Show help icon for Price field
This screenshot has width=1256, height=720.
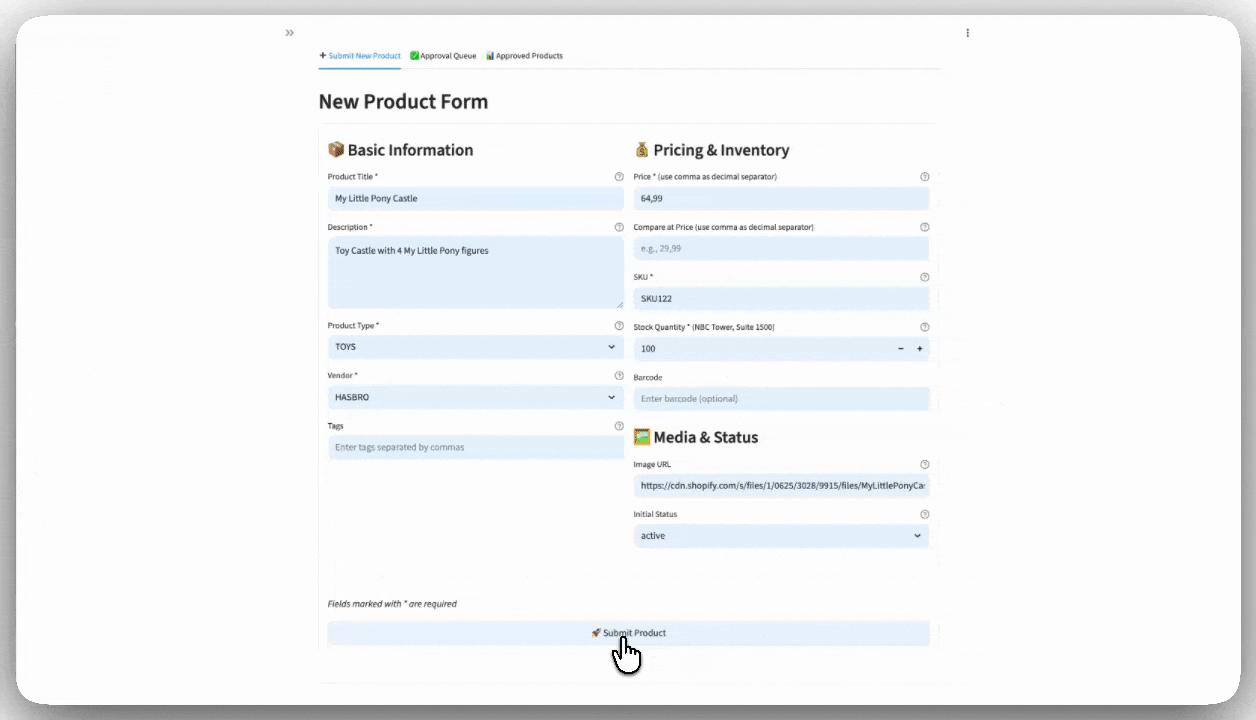click(x=924, y=177)
